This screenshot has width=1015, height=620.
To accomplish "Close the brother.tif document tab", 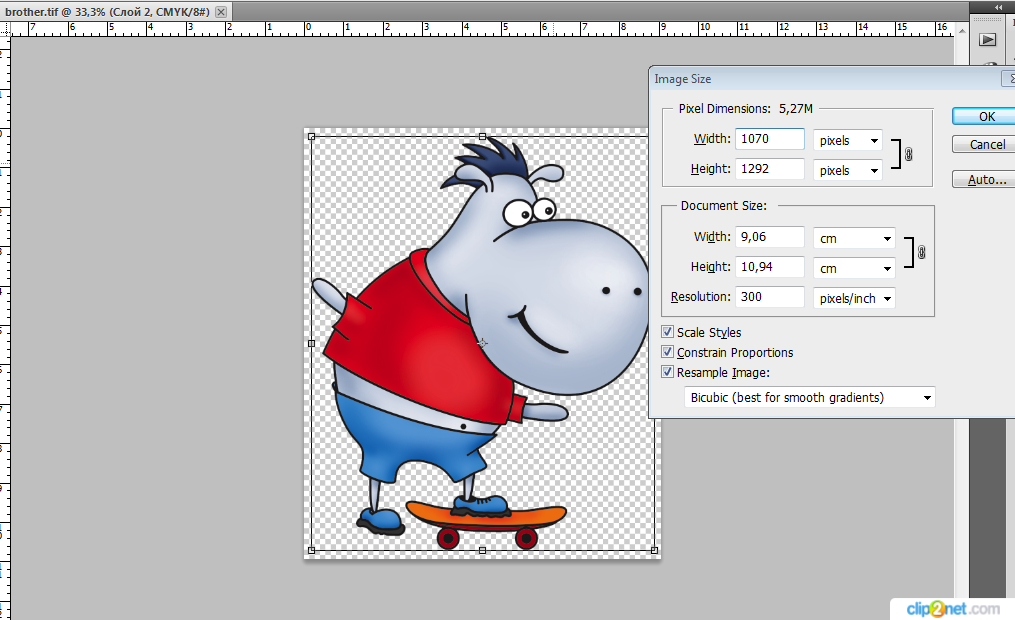I will (221, 11).
